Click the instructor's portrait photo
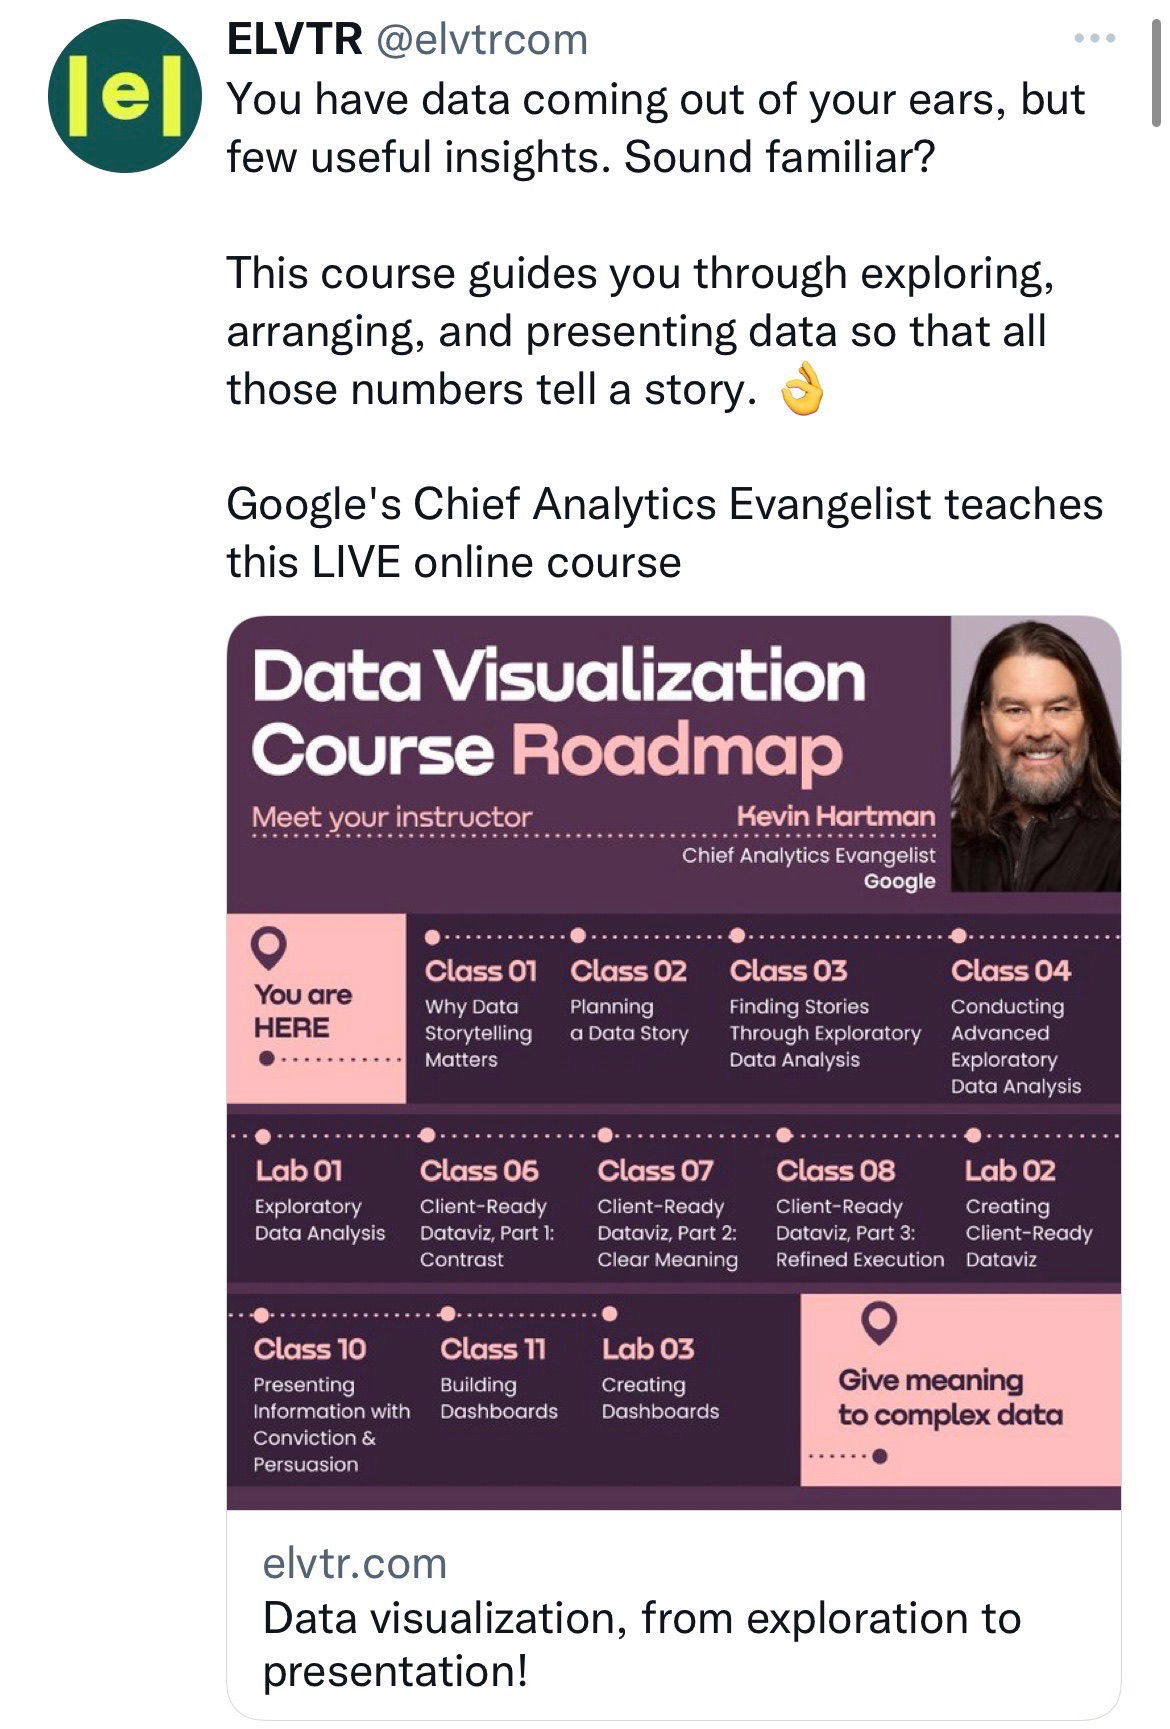 [1035, 753]
